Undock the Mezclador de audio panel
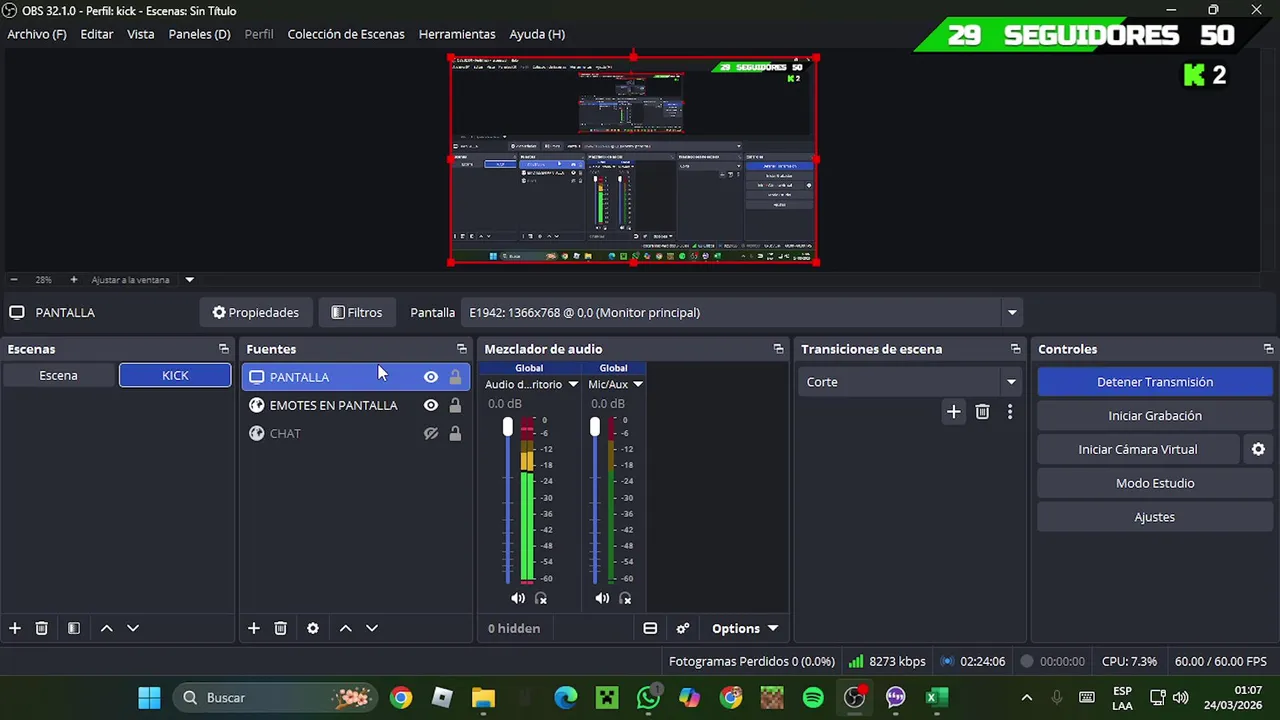The width and height of the screenshot is (1280, 720). point(778,349)
